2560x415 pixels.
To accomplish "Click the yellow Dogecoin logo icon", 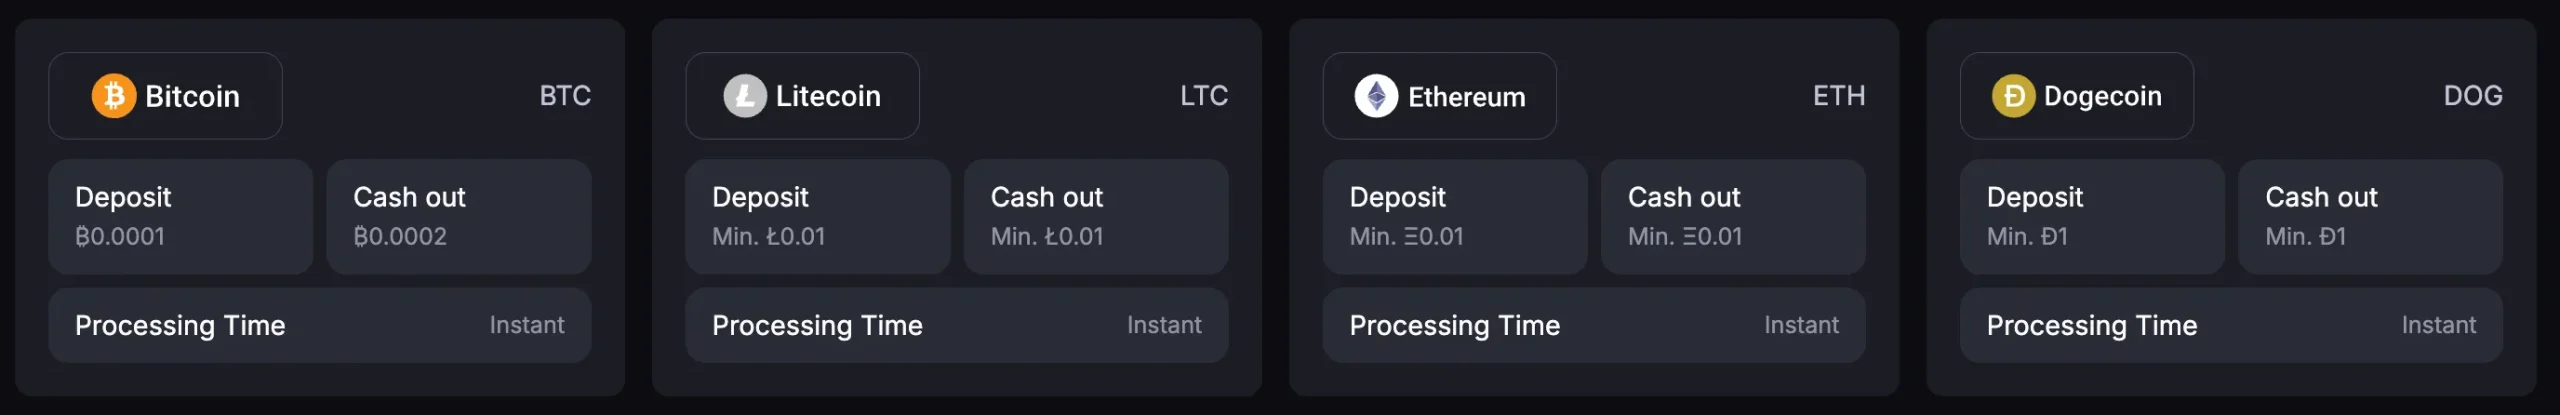I will pyautogui.click(x=2013, y=96).
